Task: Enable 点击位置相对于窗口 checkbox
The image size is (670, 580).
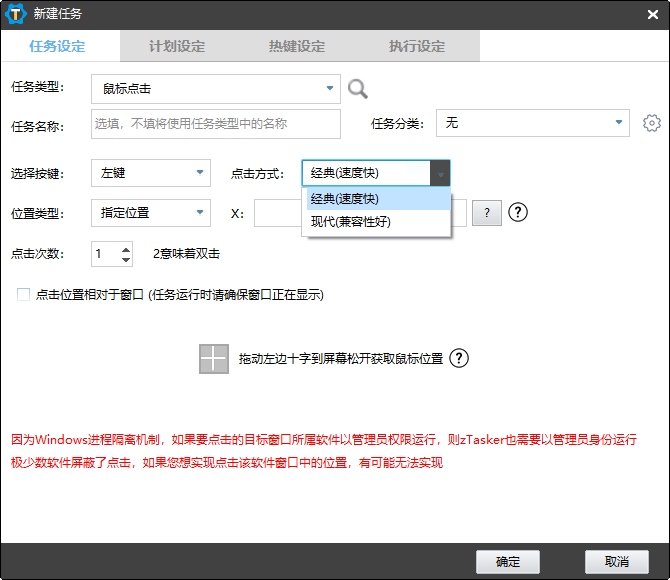Action: click(24, 295)
